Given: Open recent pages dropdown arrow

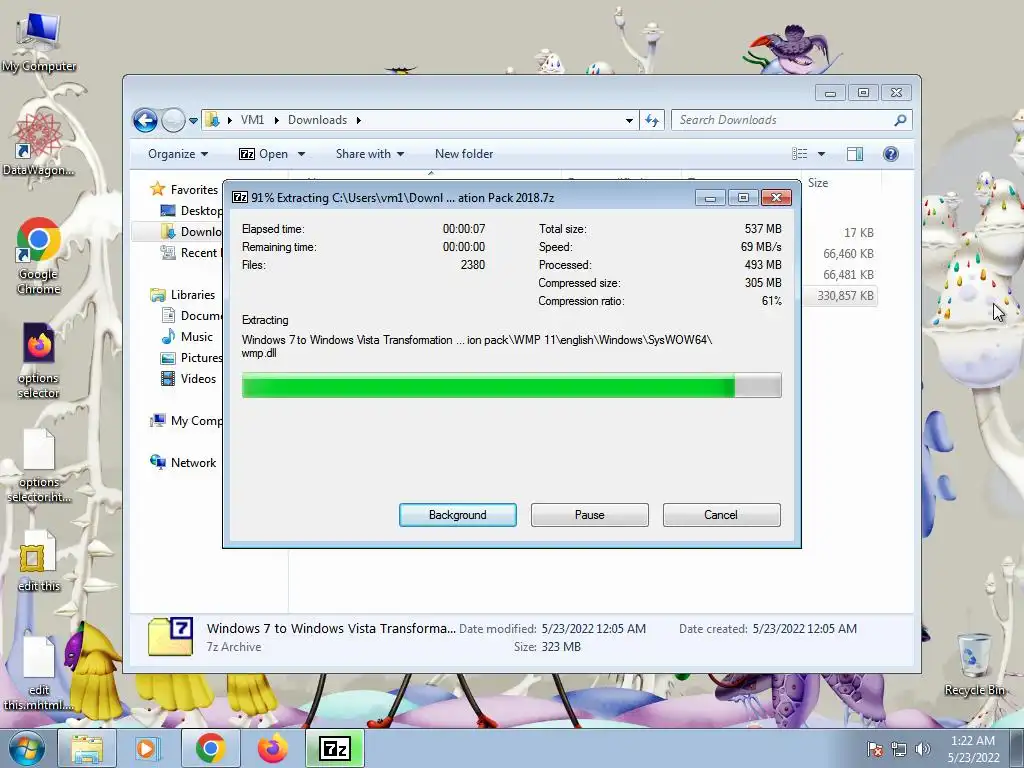Looking at the screenshot, I should pos(193,121).
